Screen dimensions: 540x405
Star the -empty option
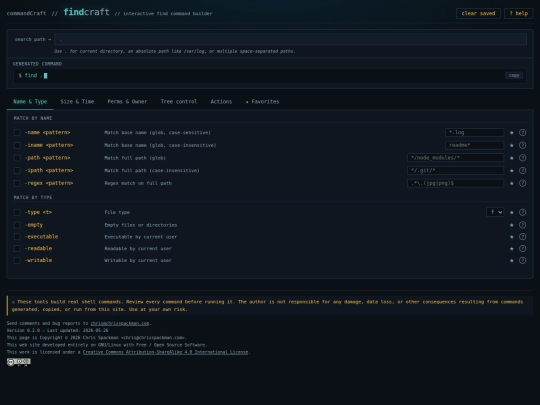[511, 225]
